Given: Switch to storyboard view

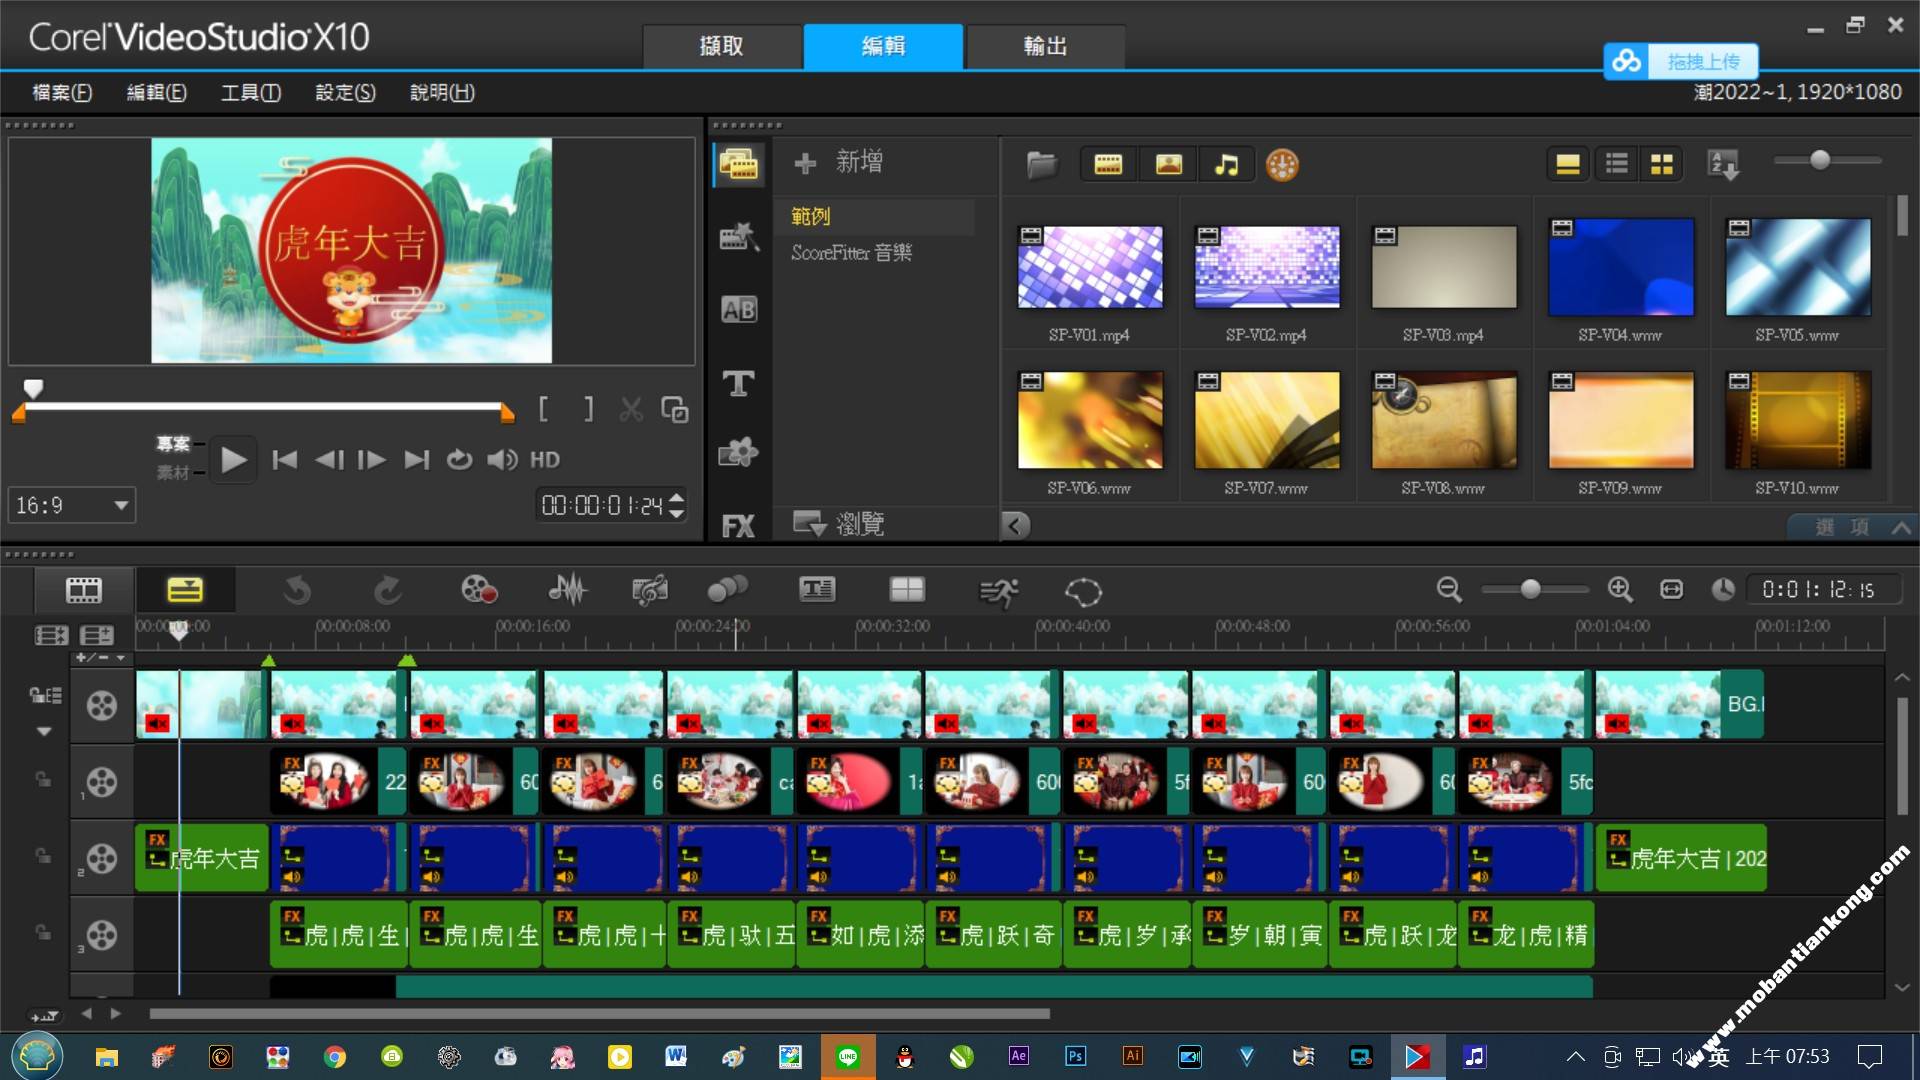Looking at the screenshot, I should pyautogui.click(x=84, y=590).
